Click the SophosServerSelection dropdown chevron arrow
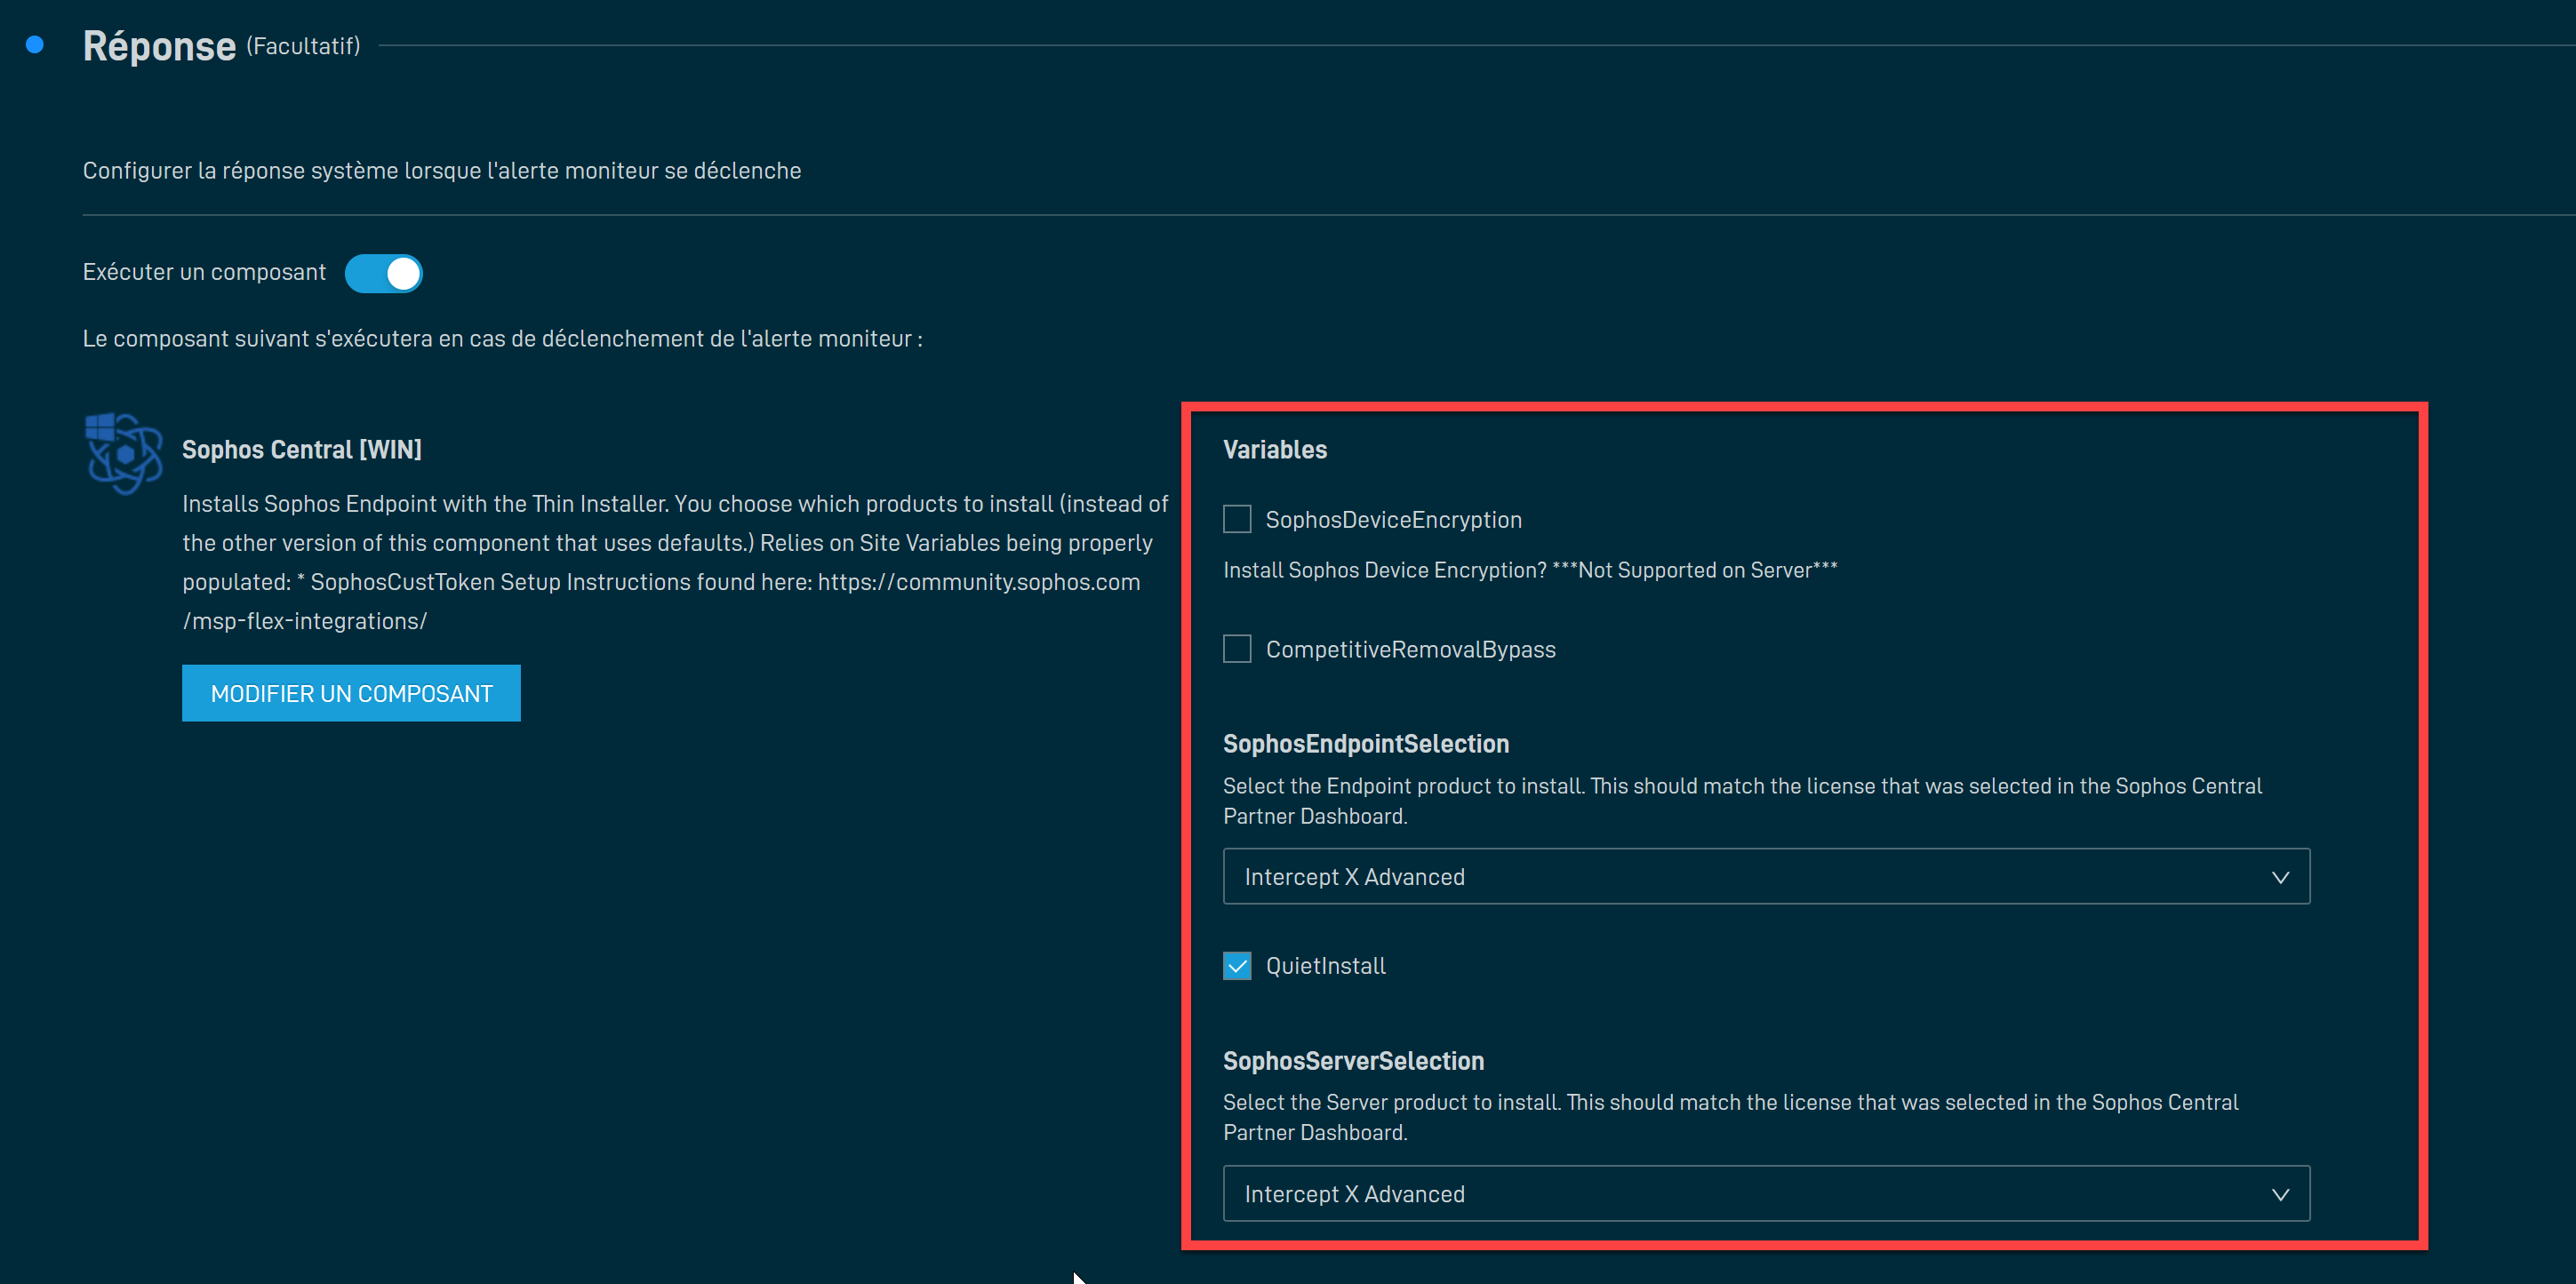2576x1284 pixels. [x=2280, y=1194]
